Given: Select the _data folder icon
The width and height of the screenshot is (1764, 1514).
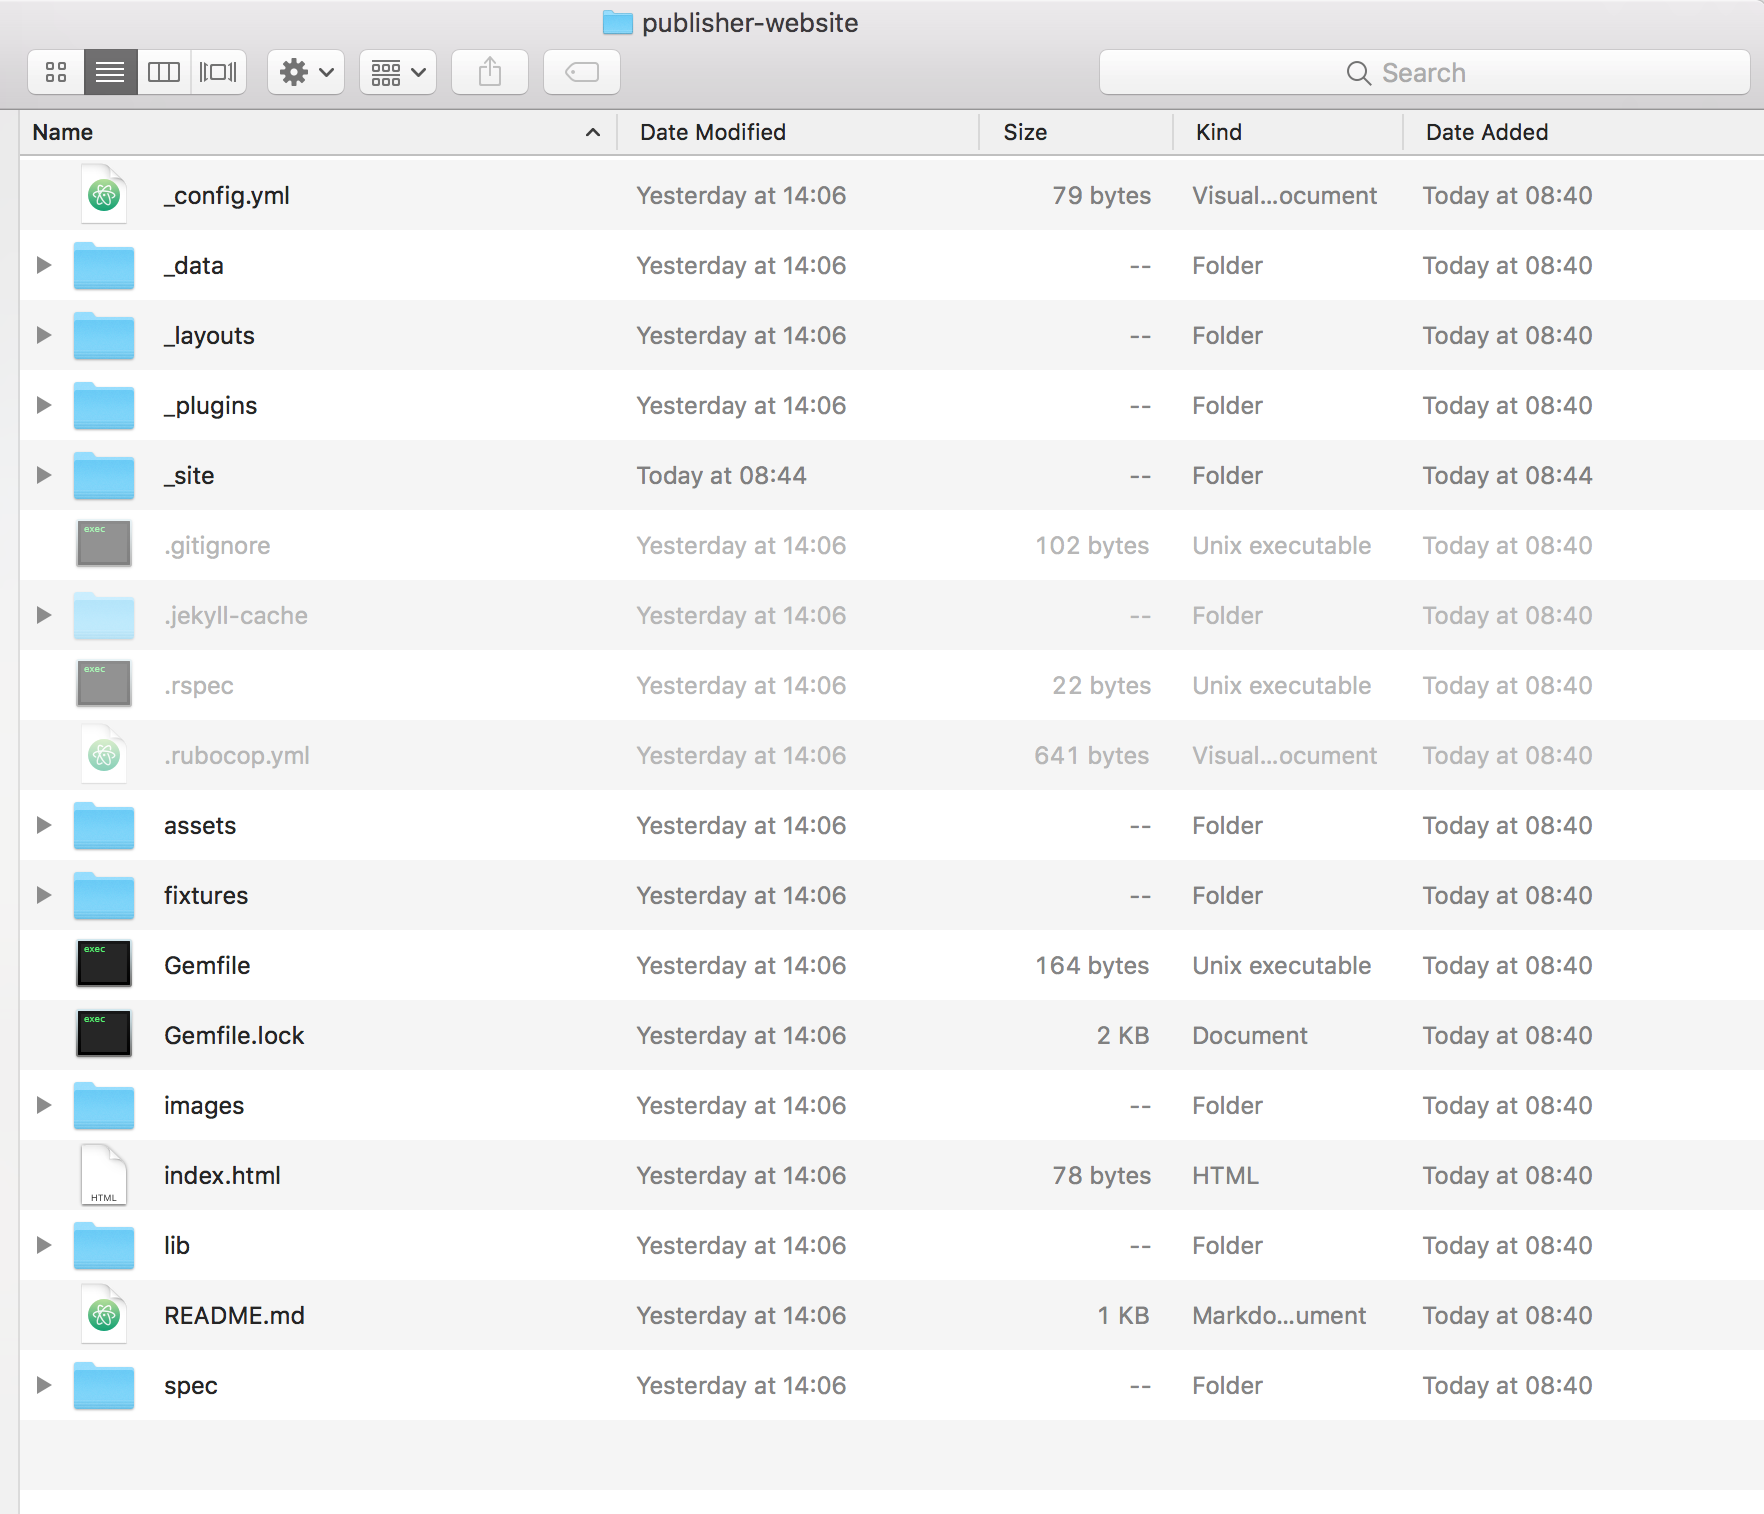Looking at the screenshot, I should tap(104, 266).
